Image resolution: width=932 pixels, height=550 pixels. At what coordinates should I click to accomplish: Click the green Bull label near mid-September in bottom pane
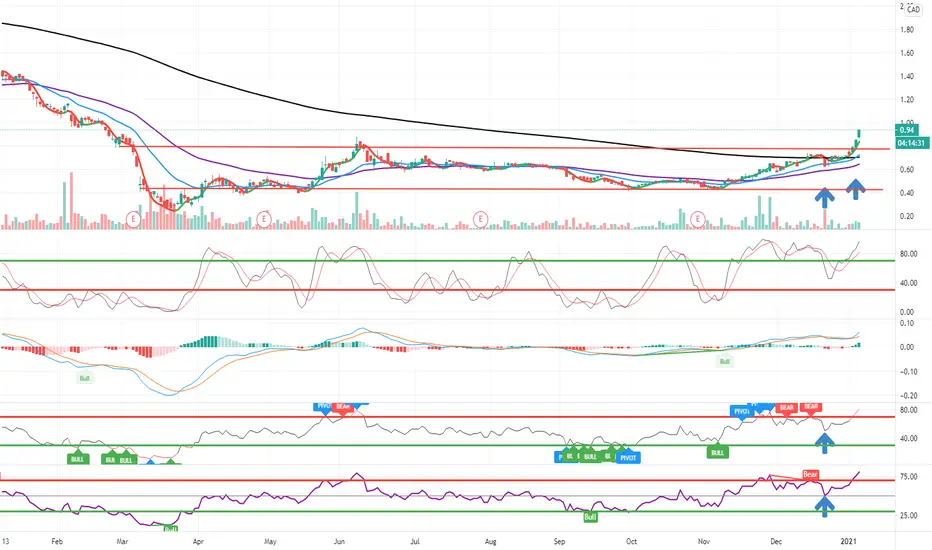590,517
